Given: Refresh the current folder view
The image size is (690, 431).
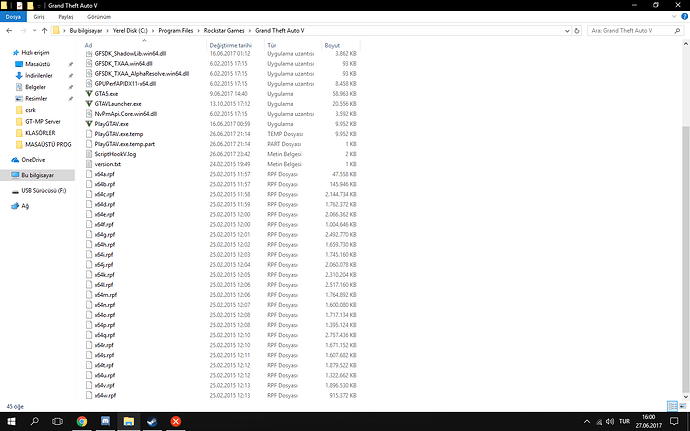Looking at the screenshot, I should [577, 31].
